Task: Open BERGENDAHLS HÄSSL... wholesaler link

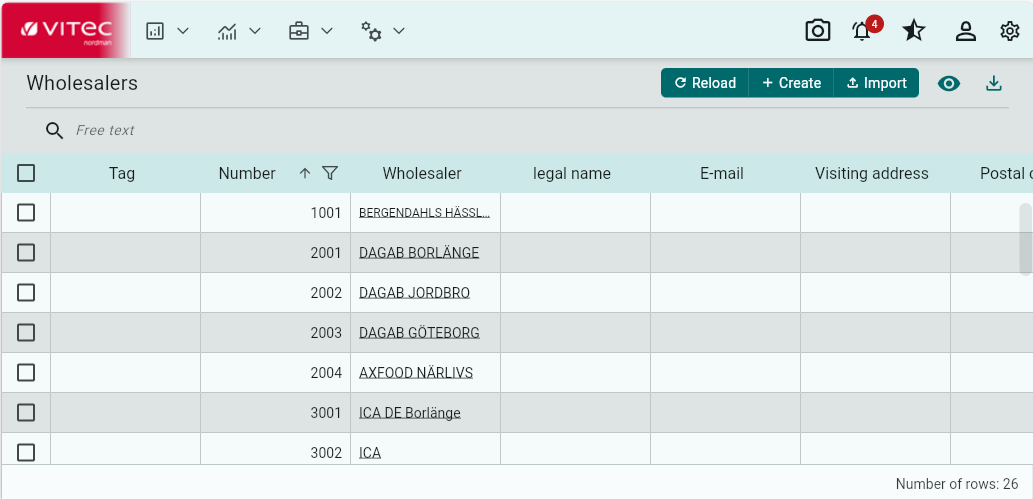Action: pyautogui.click(x=424, y=213)
